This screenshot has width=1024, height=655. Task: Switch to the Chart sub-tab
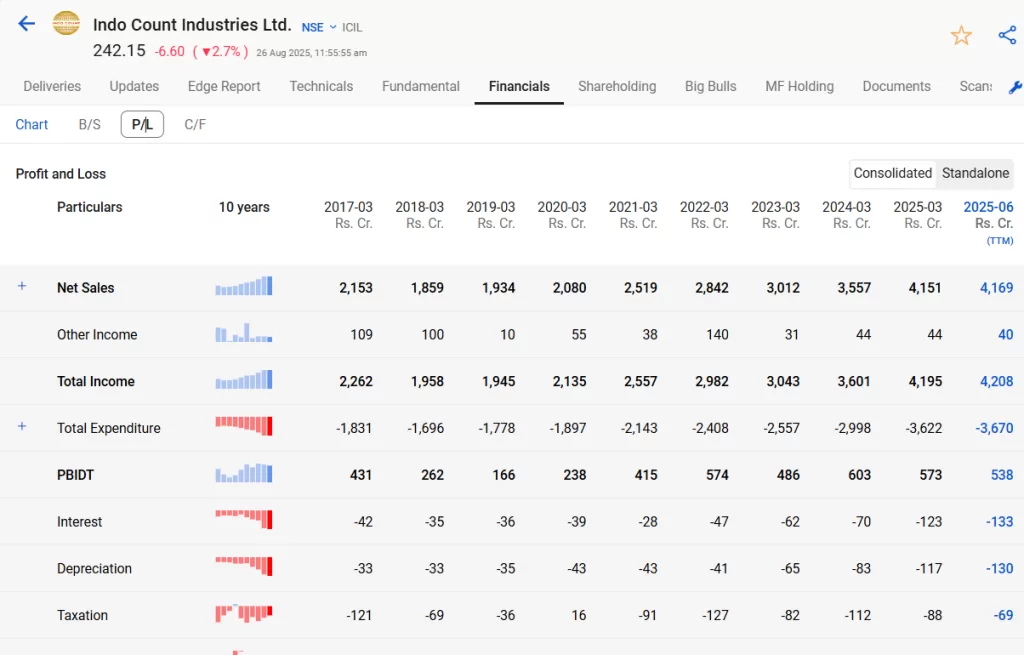[x=32, y=124]
